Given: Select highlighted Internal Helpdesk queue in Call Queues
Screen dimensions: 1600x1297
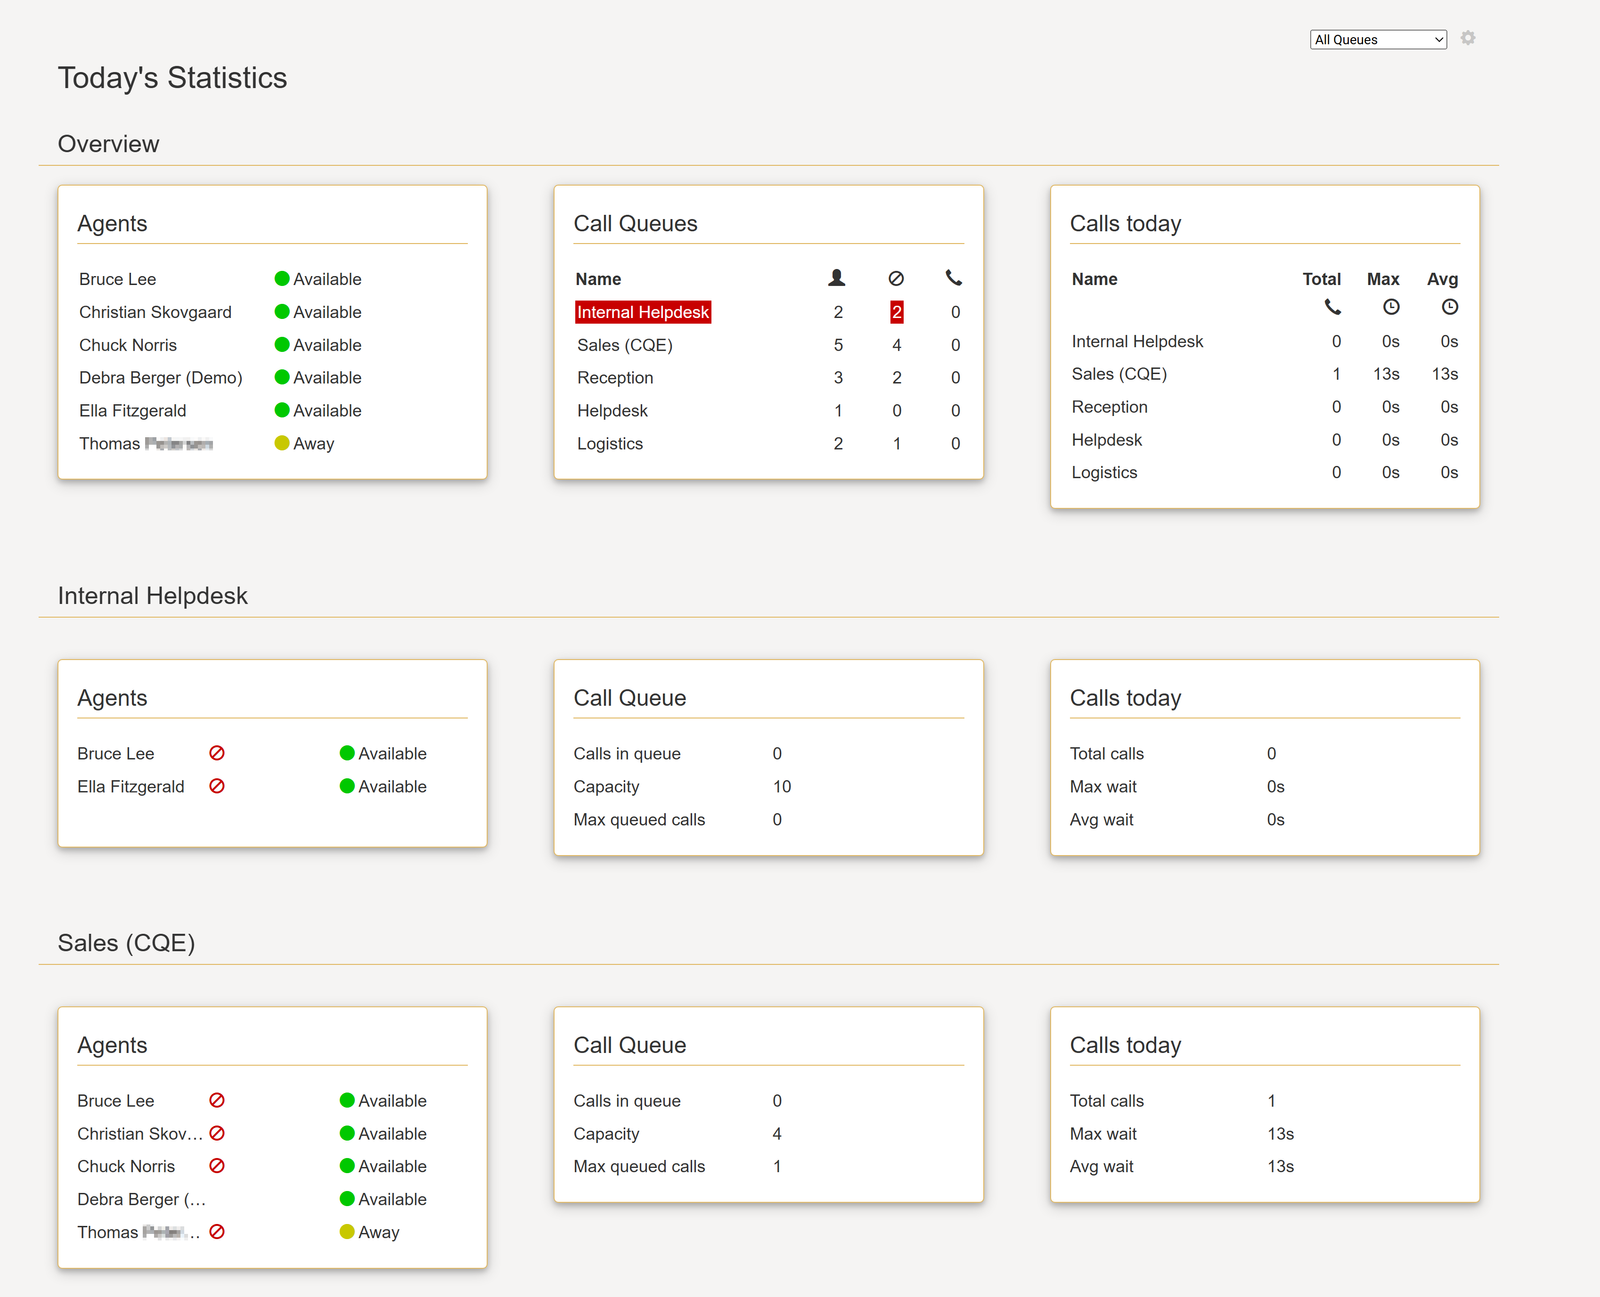Looking at the screenshot, I should tap(643, 312).
